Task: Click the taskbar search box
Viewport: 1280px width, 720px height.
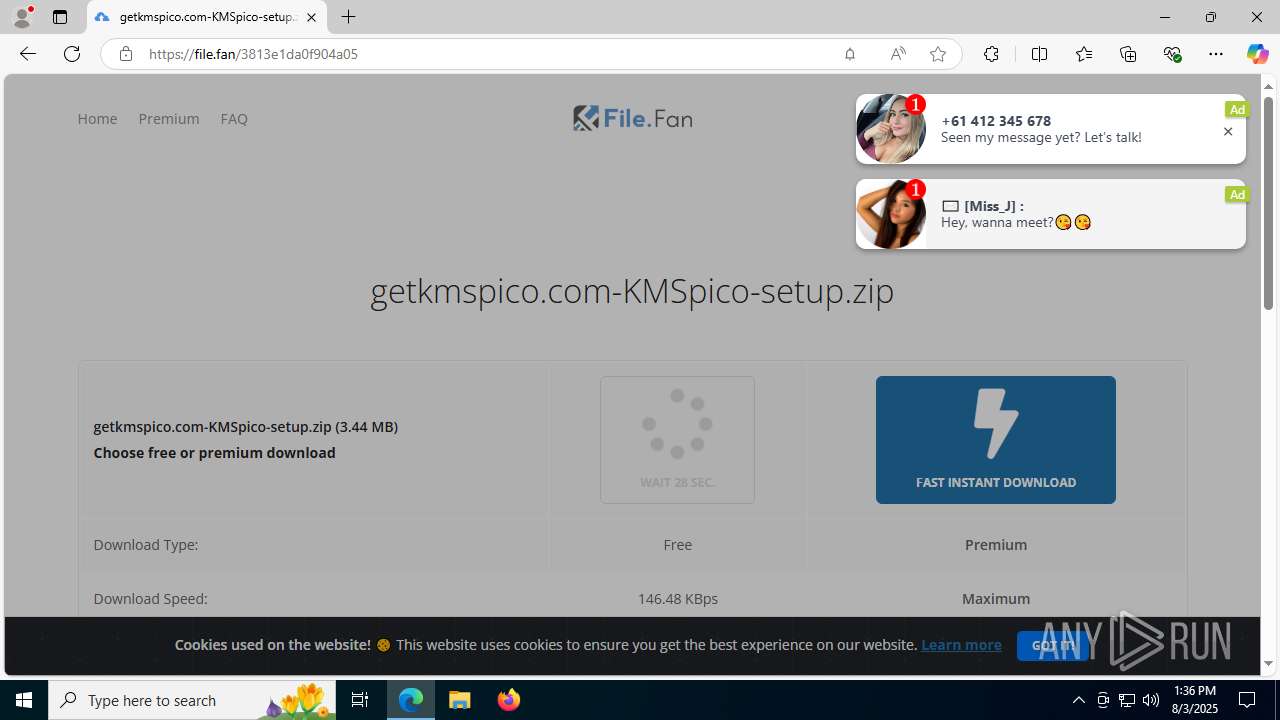Action: (192, 700)
